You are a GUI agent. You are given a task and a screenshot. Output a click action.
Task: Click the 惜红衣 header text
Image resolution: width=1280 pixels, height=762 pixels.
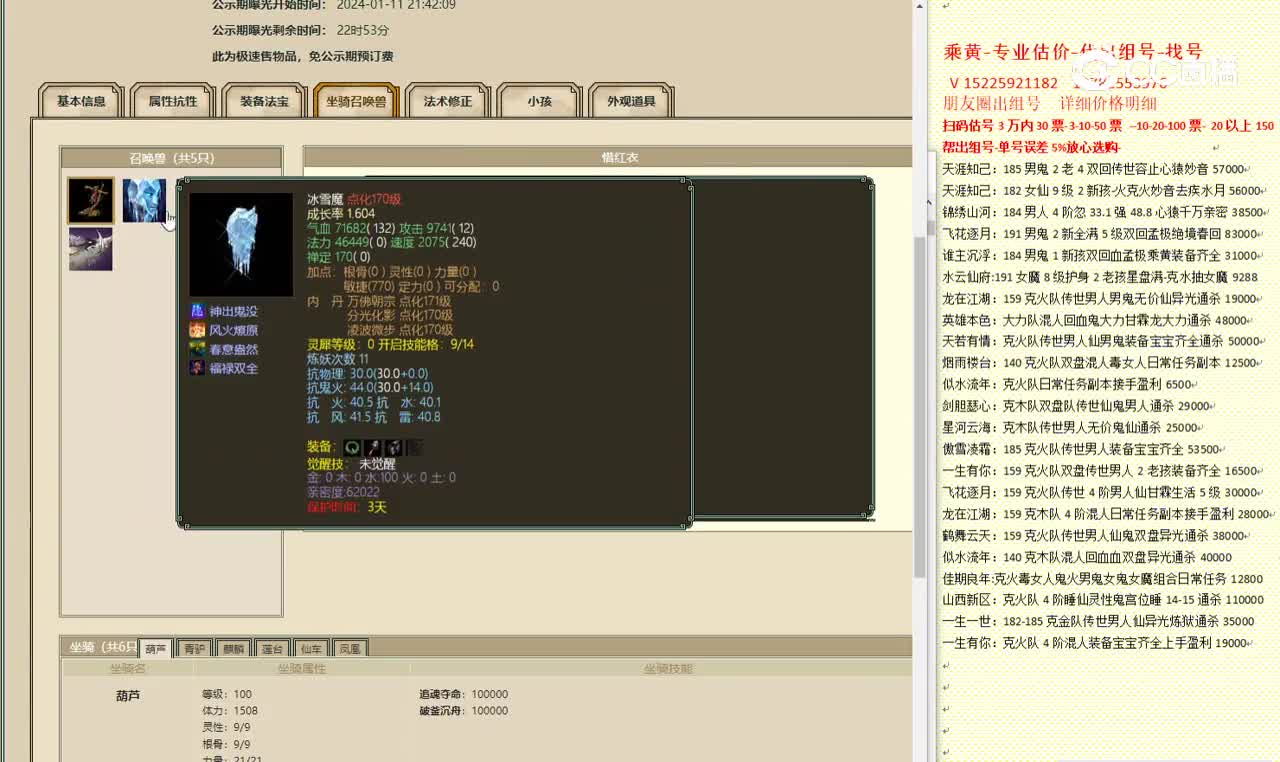coord(620,157)
